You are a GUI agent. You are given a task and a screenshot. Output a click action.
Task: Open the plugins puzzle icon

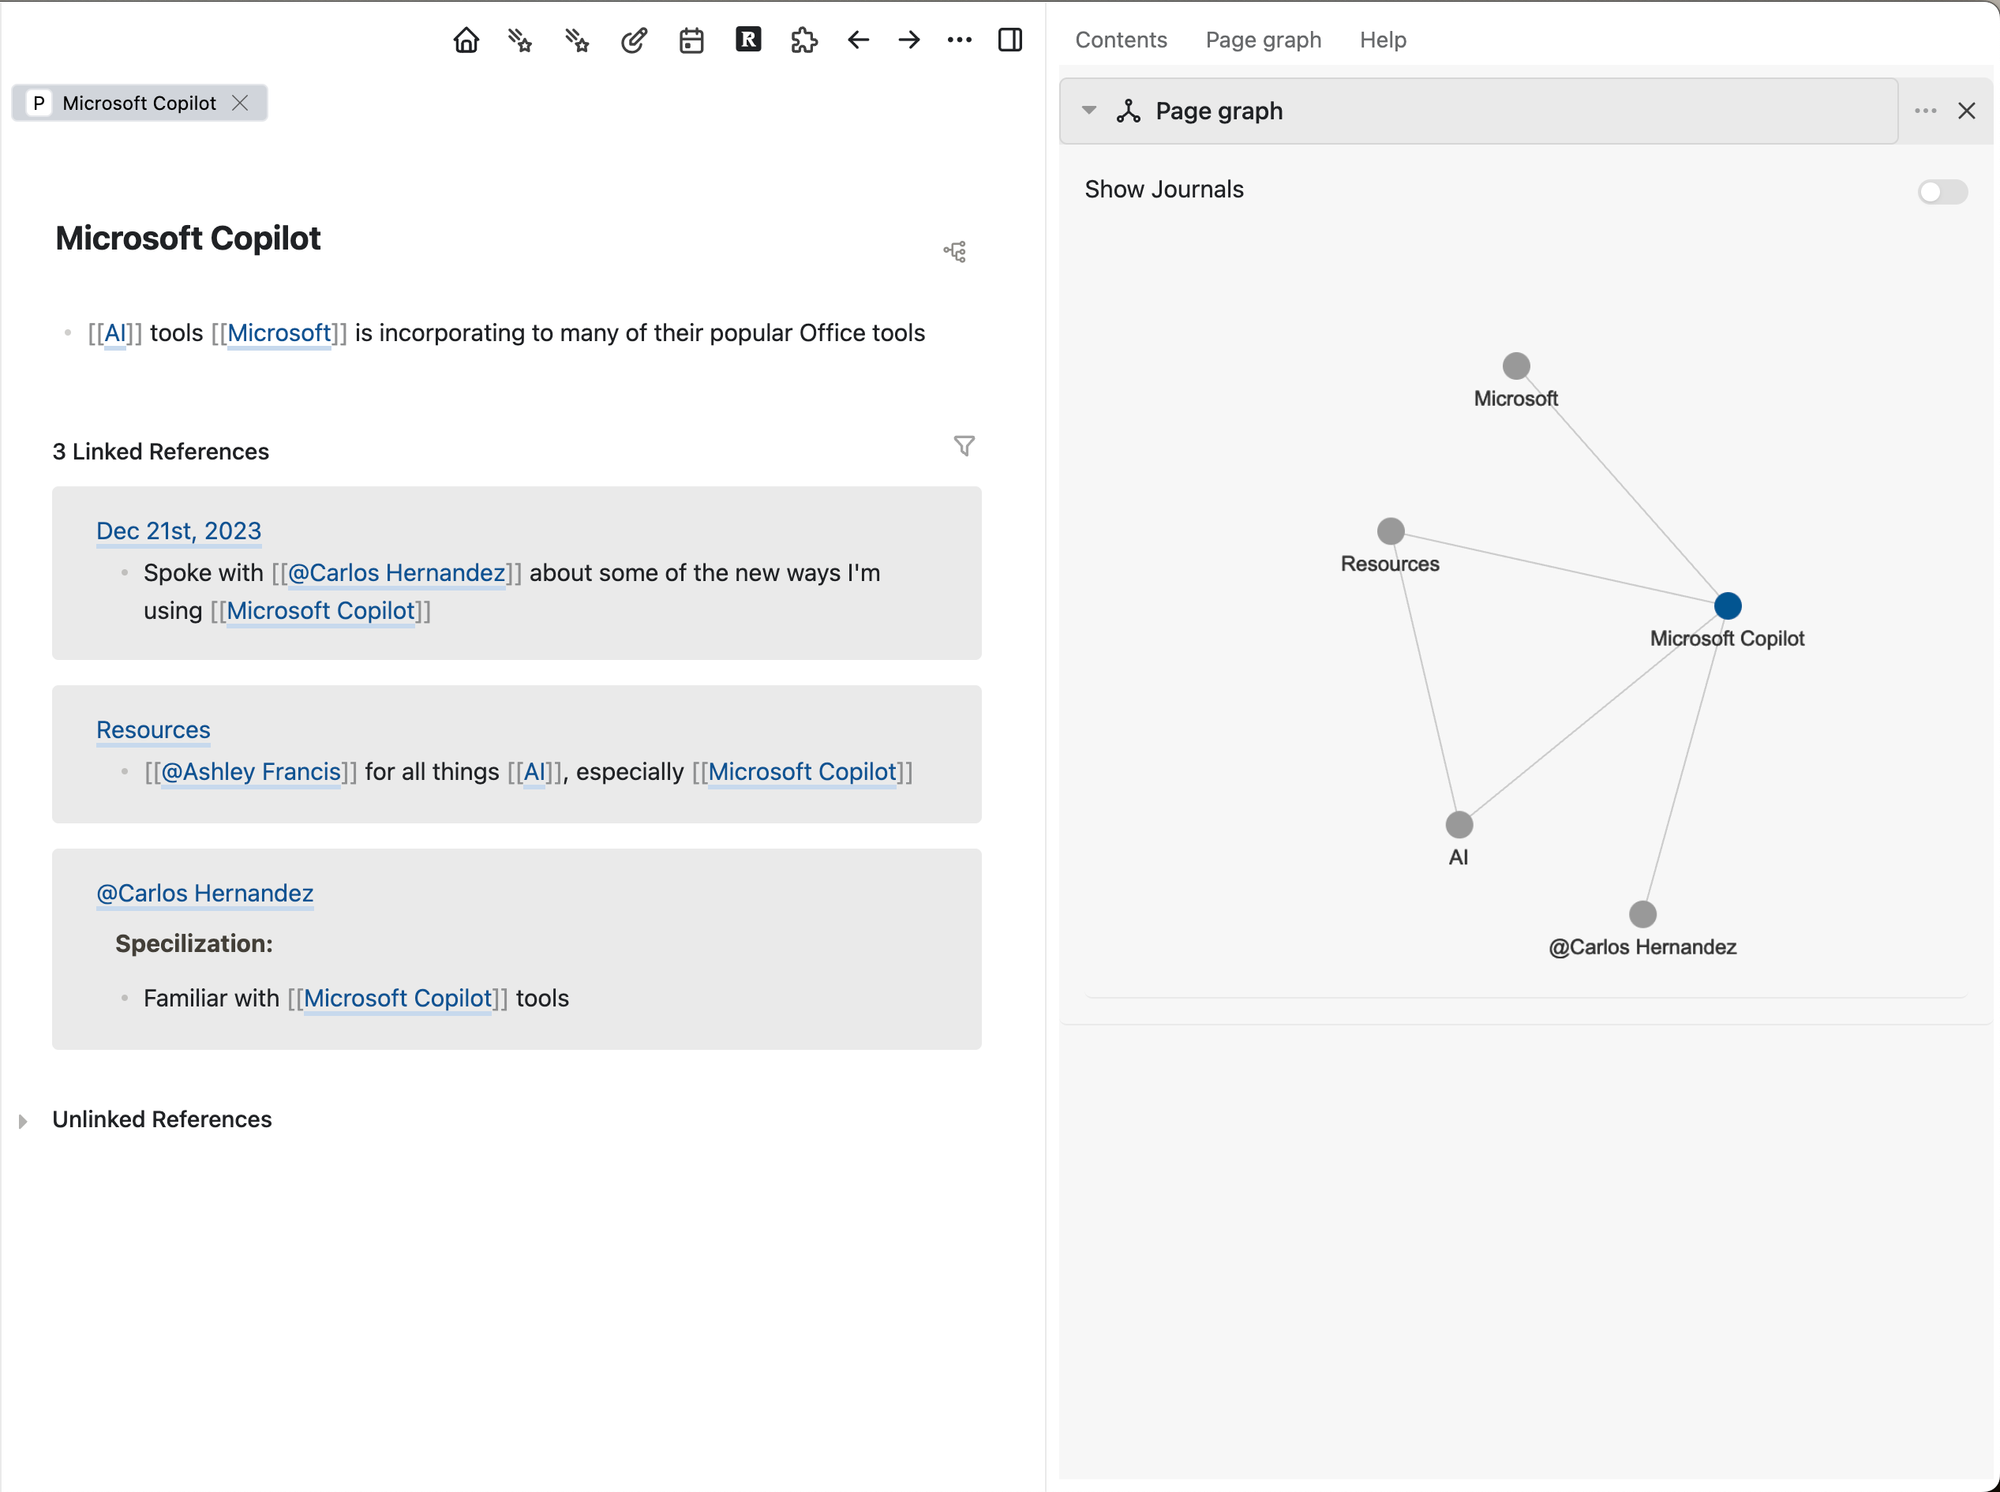[804, 40]
